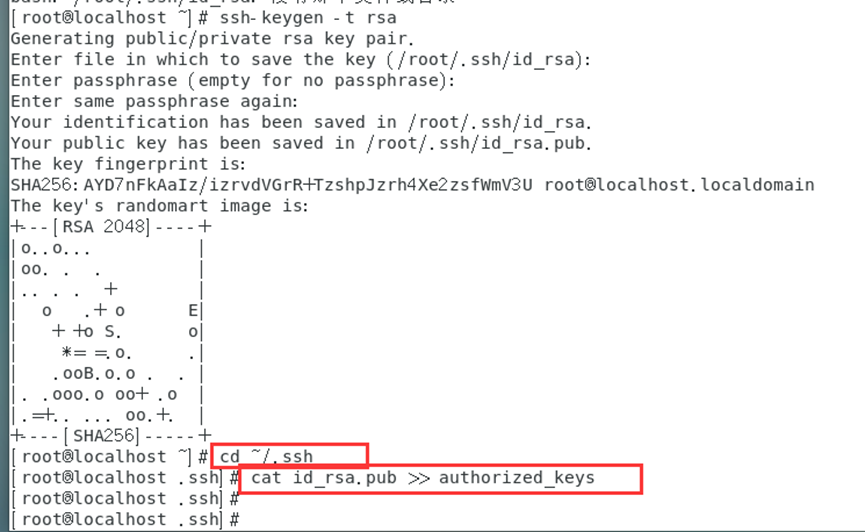Click the '.ooB.o.o' randomart row

tap(94, 374)
